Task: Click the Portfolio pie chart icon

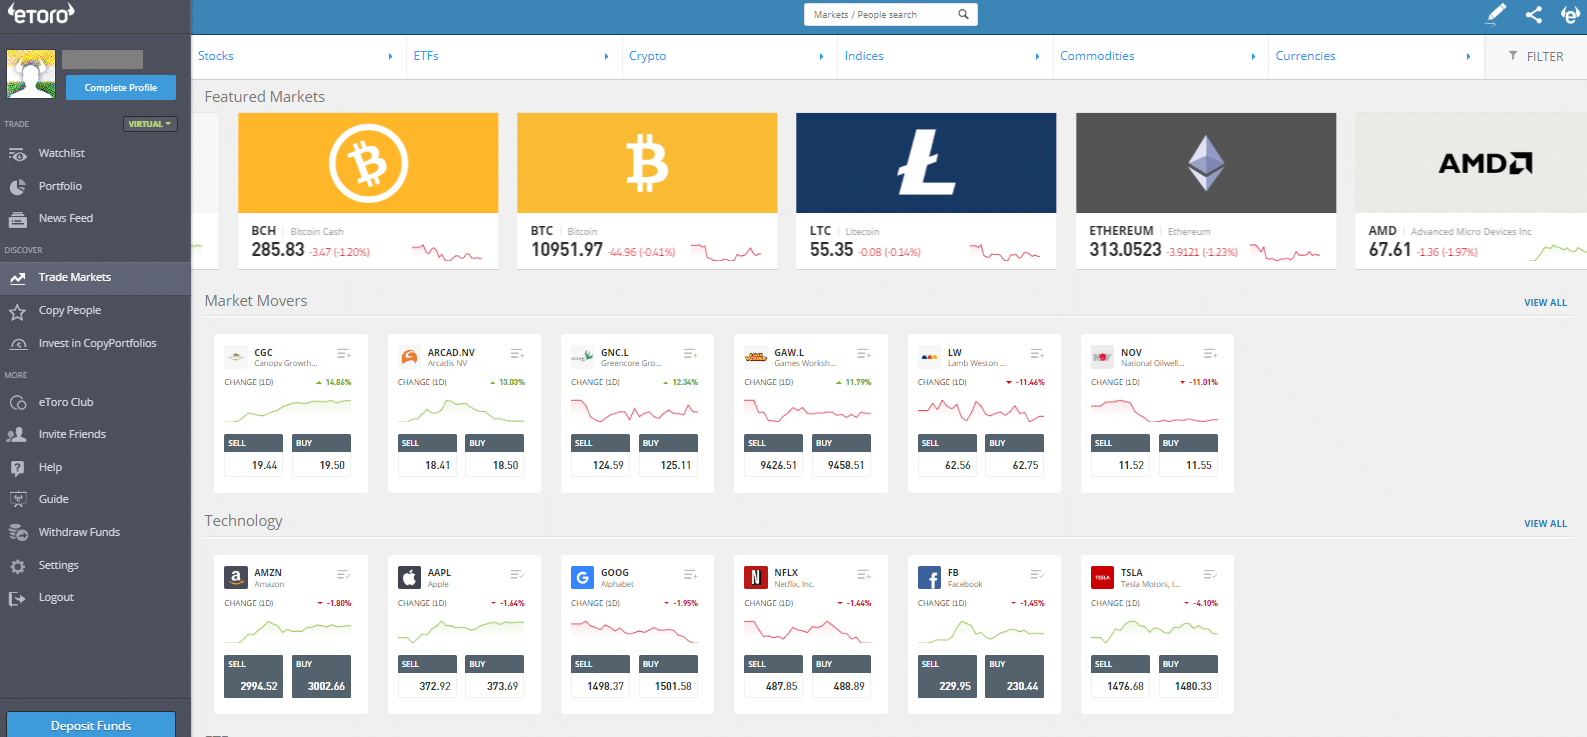Action: point(17,187)
